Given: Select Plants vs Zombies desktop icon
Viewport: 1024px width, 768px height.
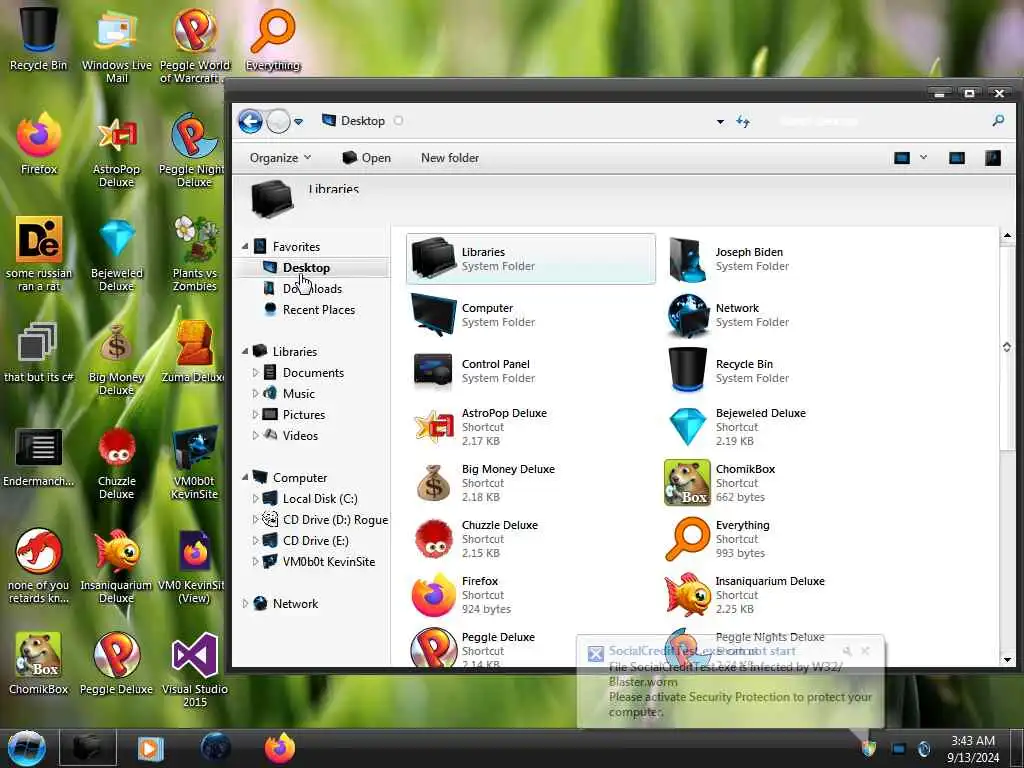Looking at the screenshot, I should tap(194, 253).
